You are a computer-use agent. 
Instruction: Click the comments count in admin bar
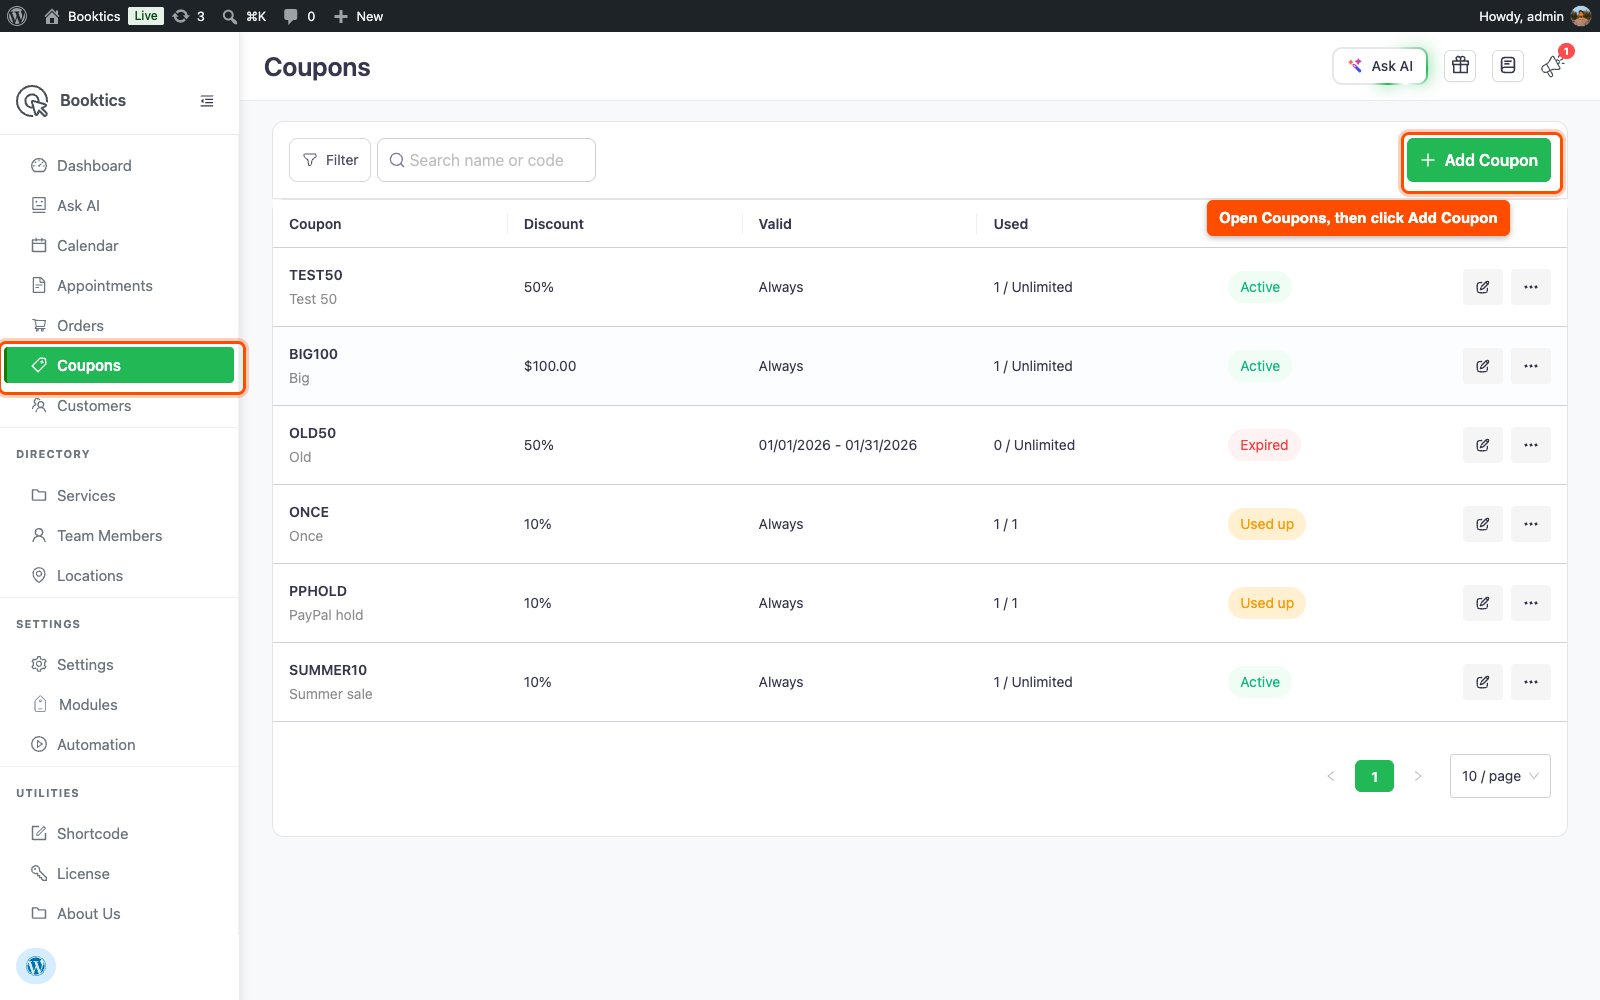click(299, 16)
